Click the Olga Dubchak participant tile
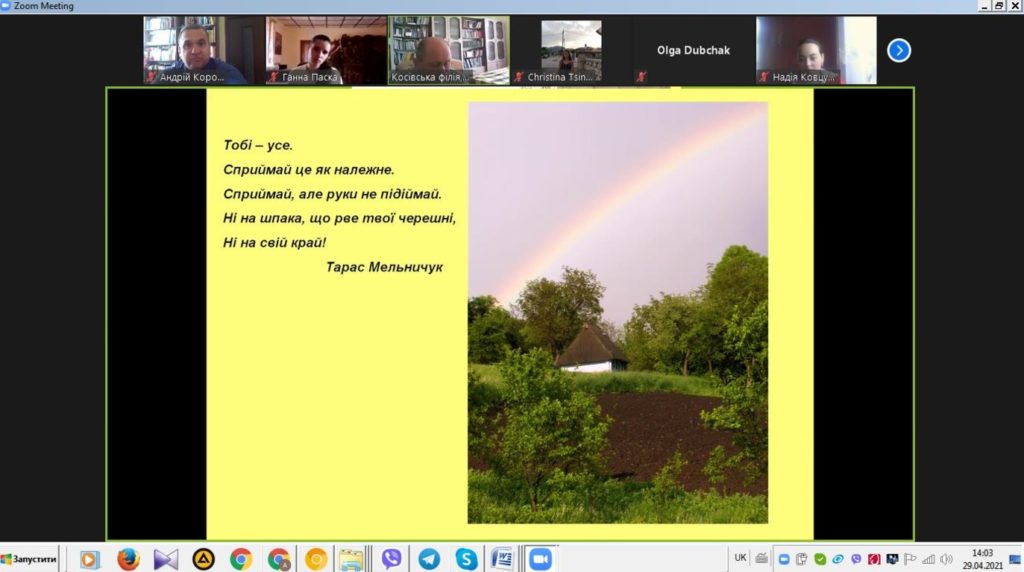 (x=693, y=50)
